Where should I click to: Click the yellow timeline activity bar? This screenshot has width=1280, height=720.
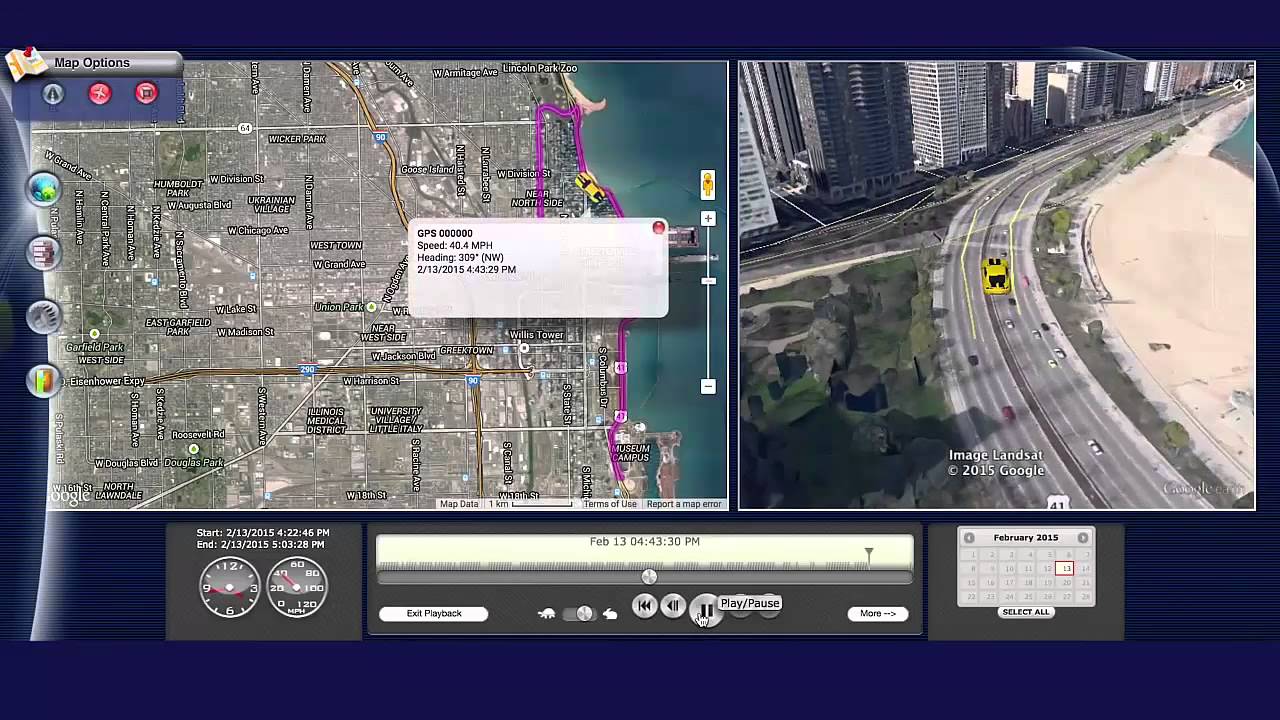(644, 553)
